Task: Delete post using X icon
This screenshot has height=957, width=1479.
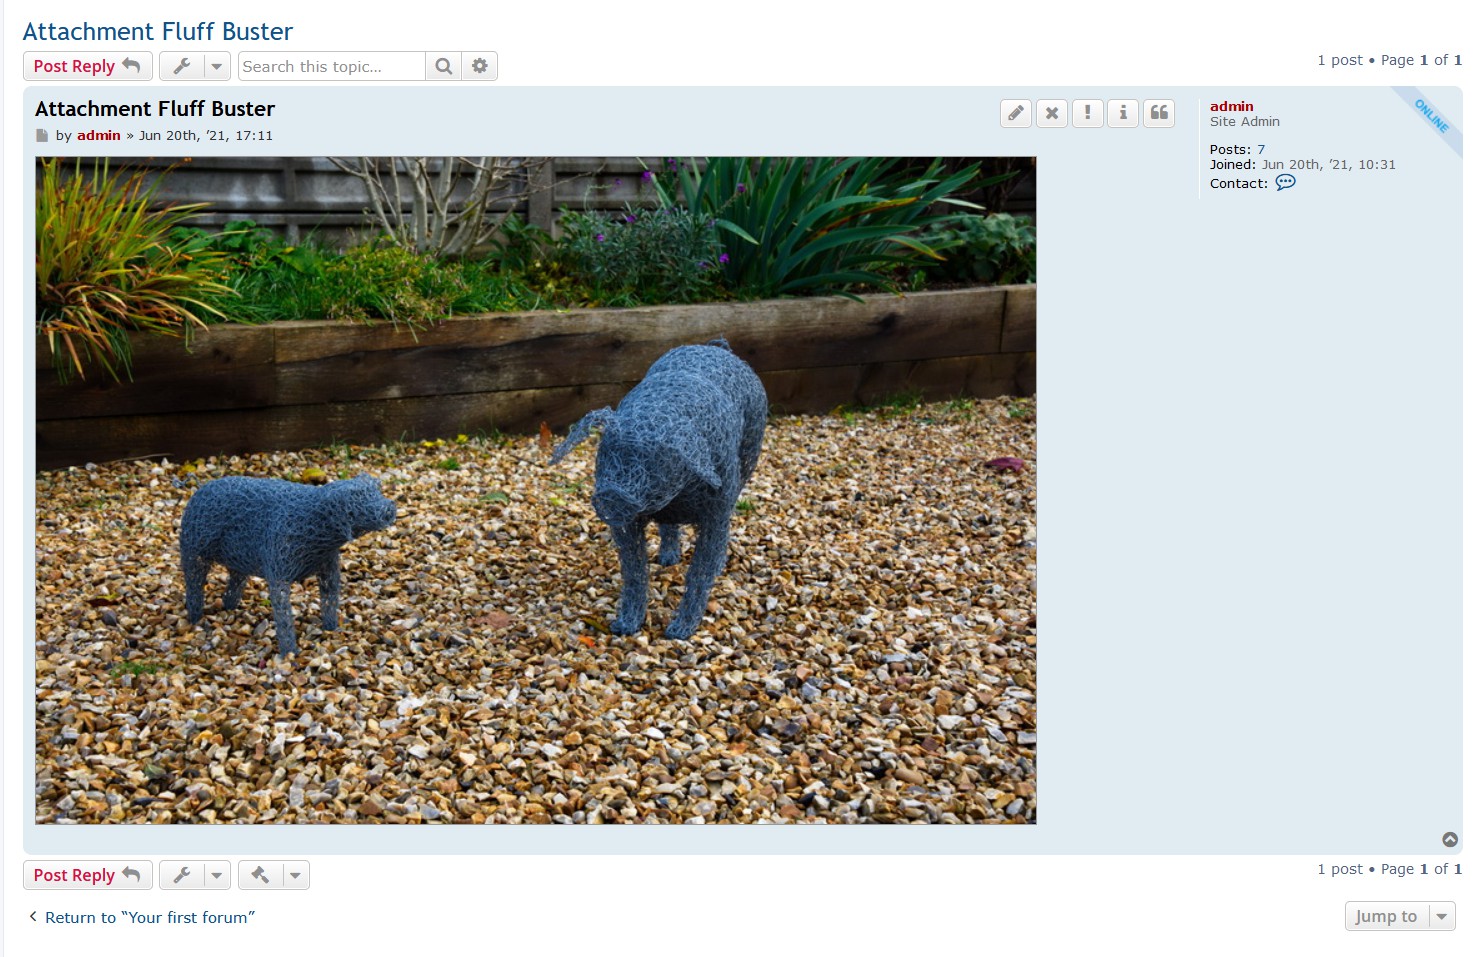Action: 1052,113
